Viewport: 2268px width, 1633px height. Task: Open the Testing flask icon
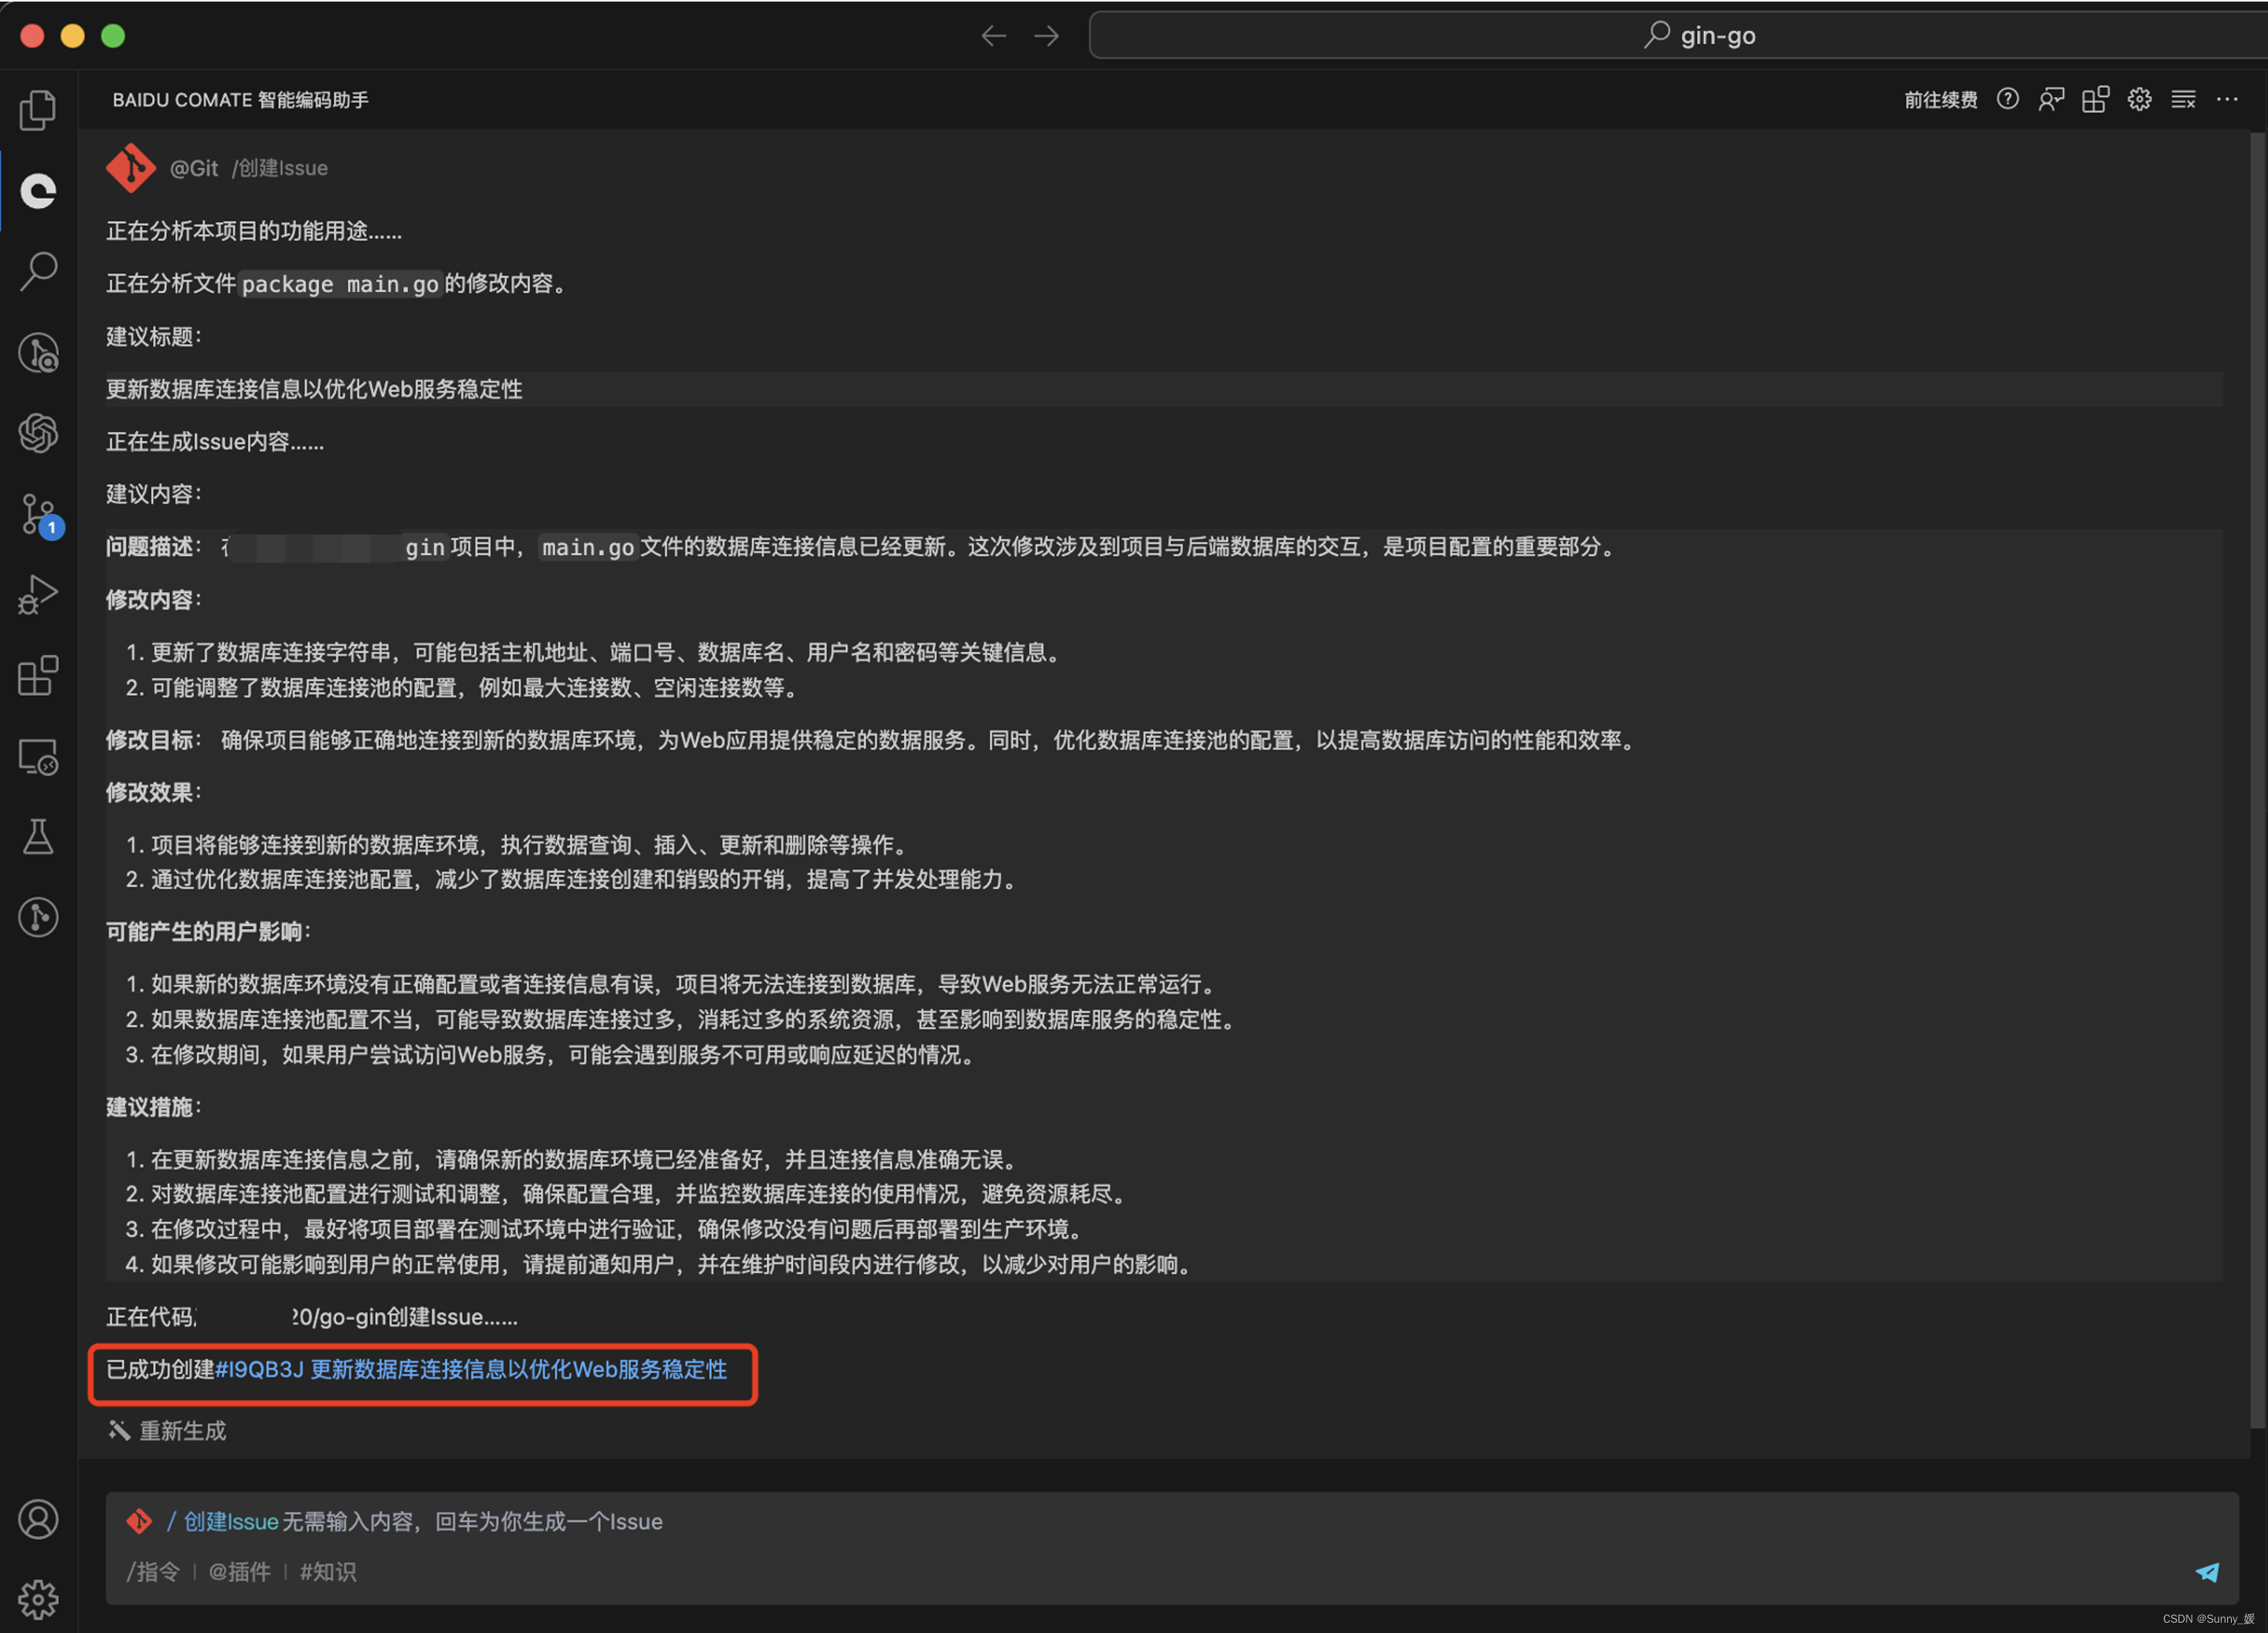pos(38,837)
